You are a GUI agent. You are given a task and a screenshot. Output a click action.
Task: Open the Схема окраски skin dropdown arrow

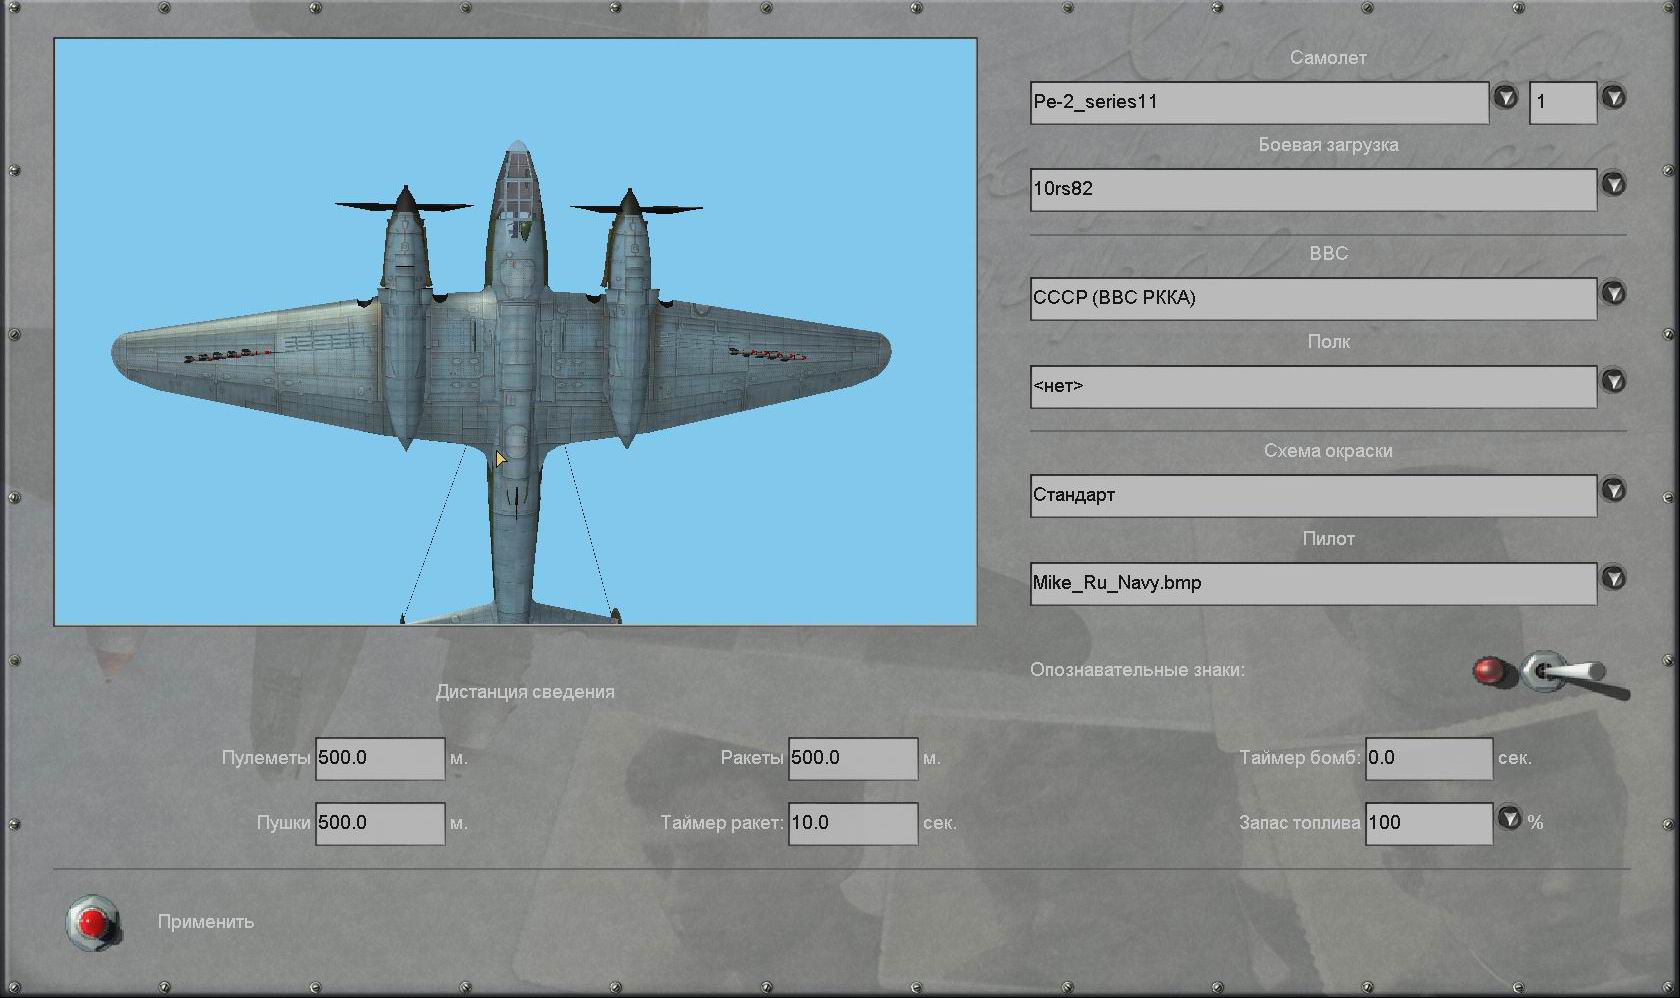tap(1613, 491)
